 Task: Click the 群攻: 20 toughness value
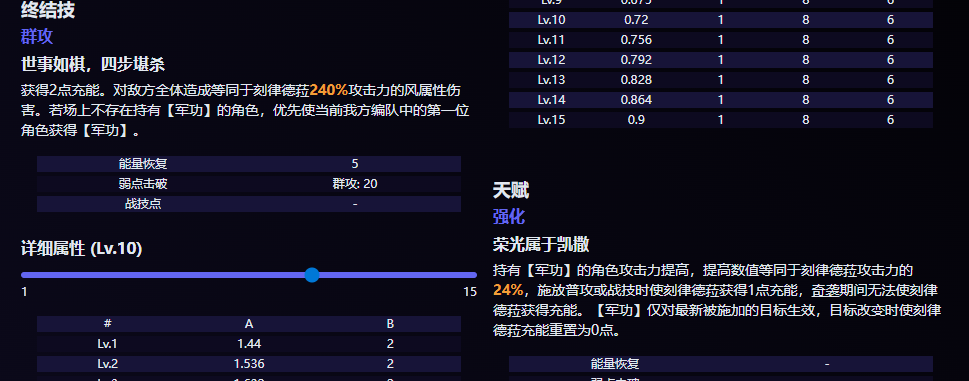355,183
